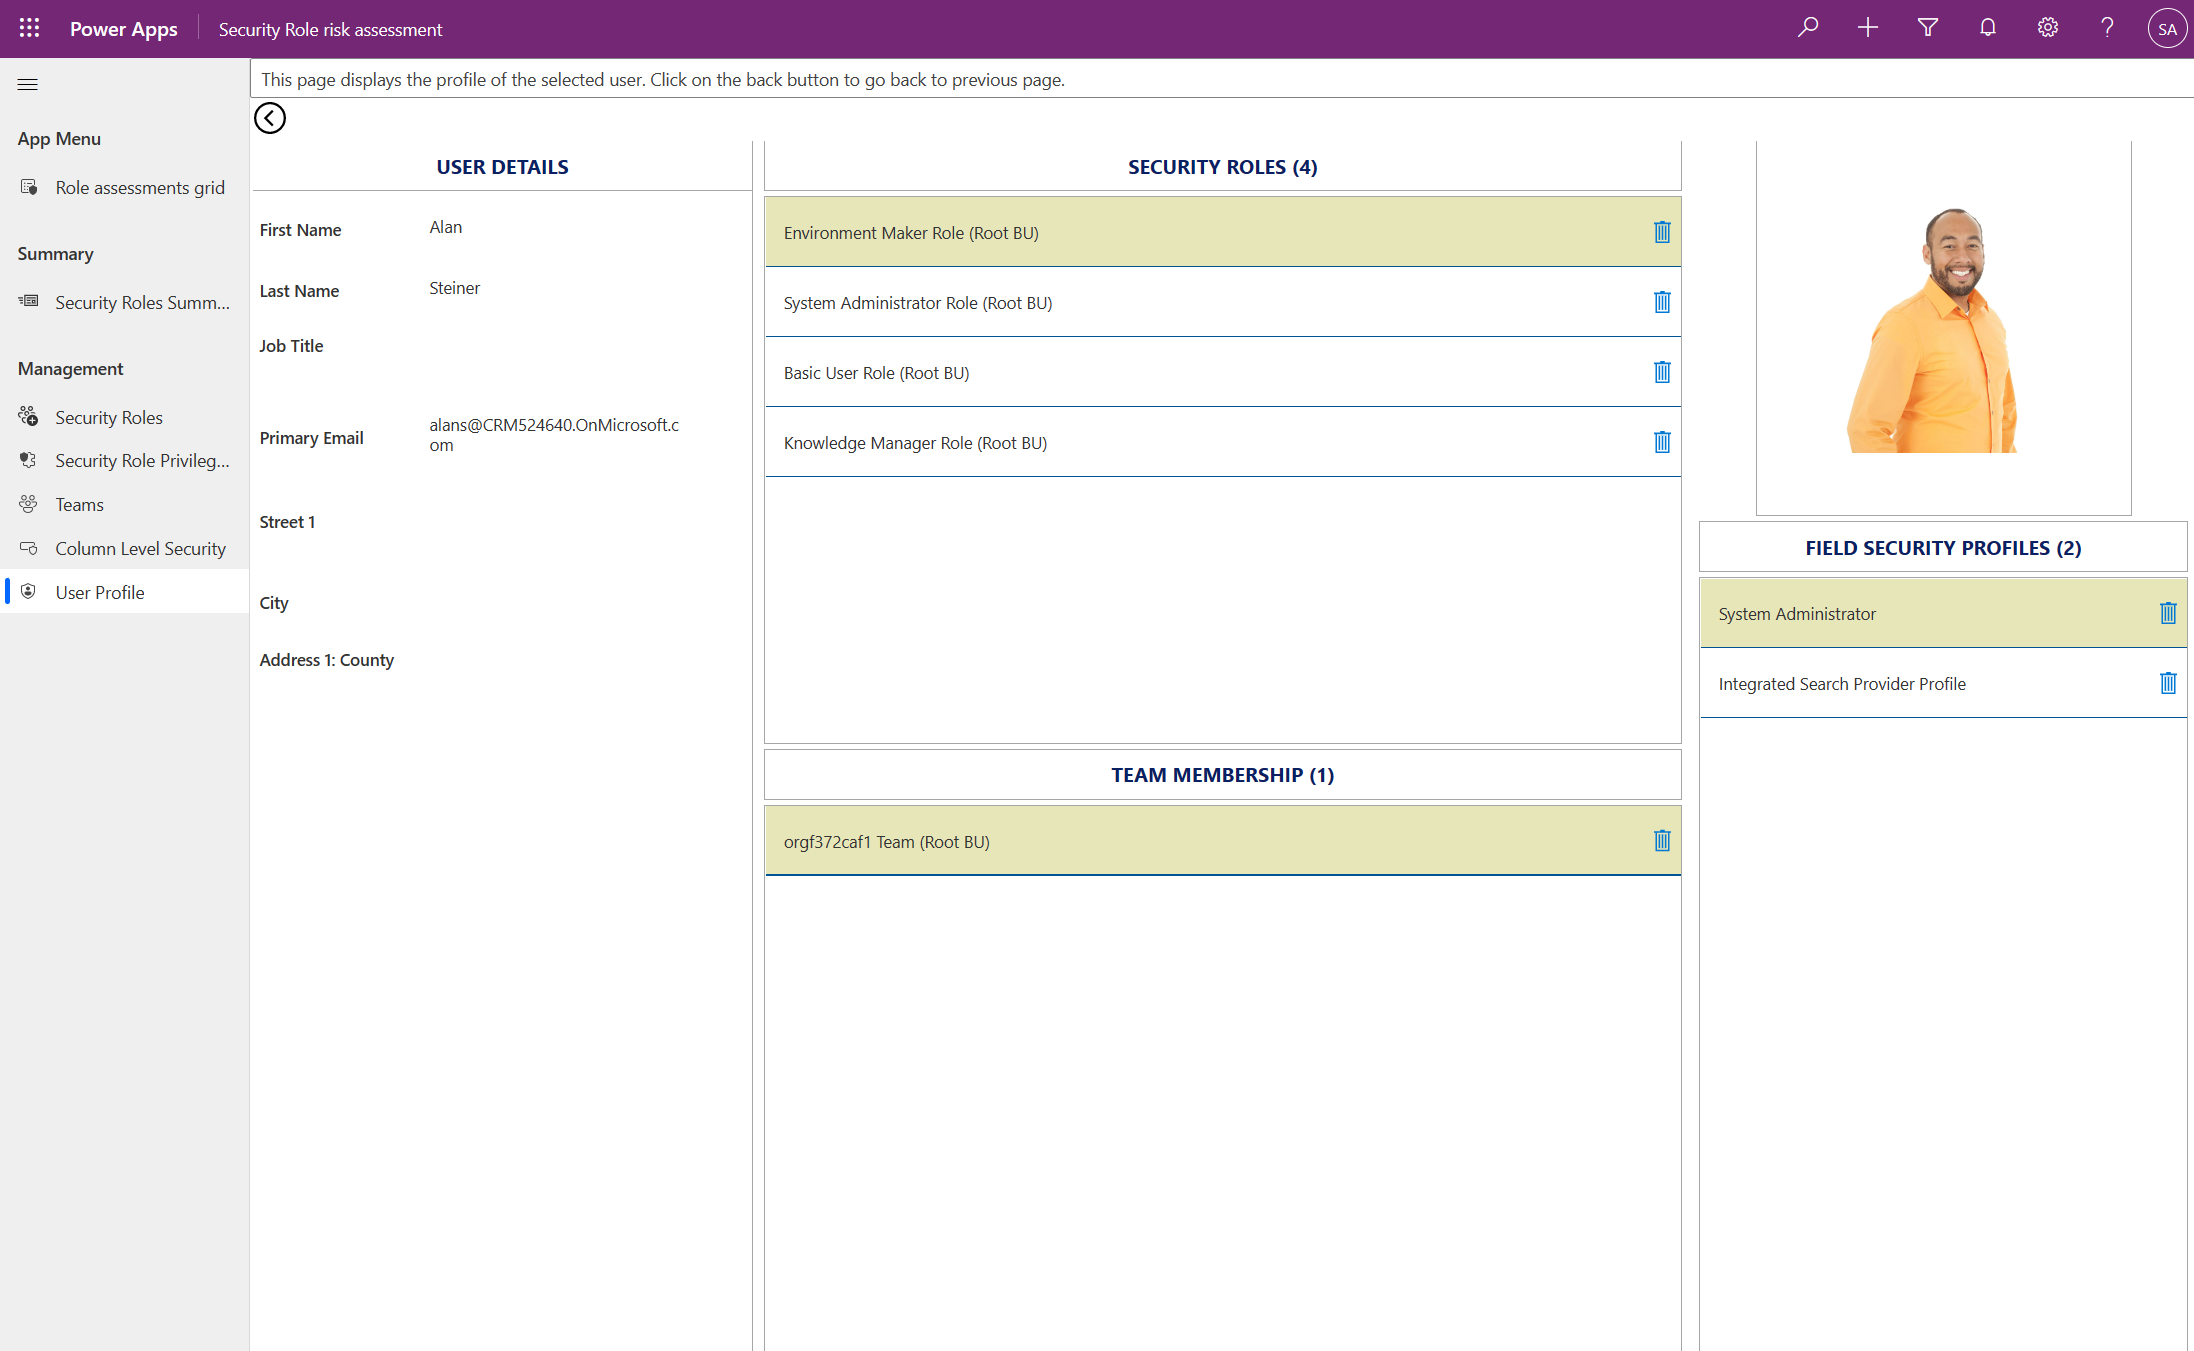Click the back navigation button

(270, 118)
